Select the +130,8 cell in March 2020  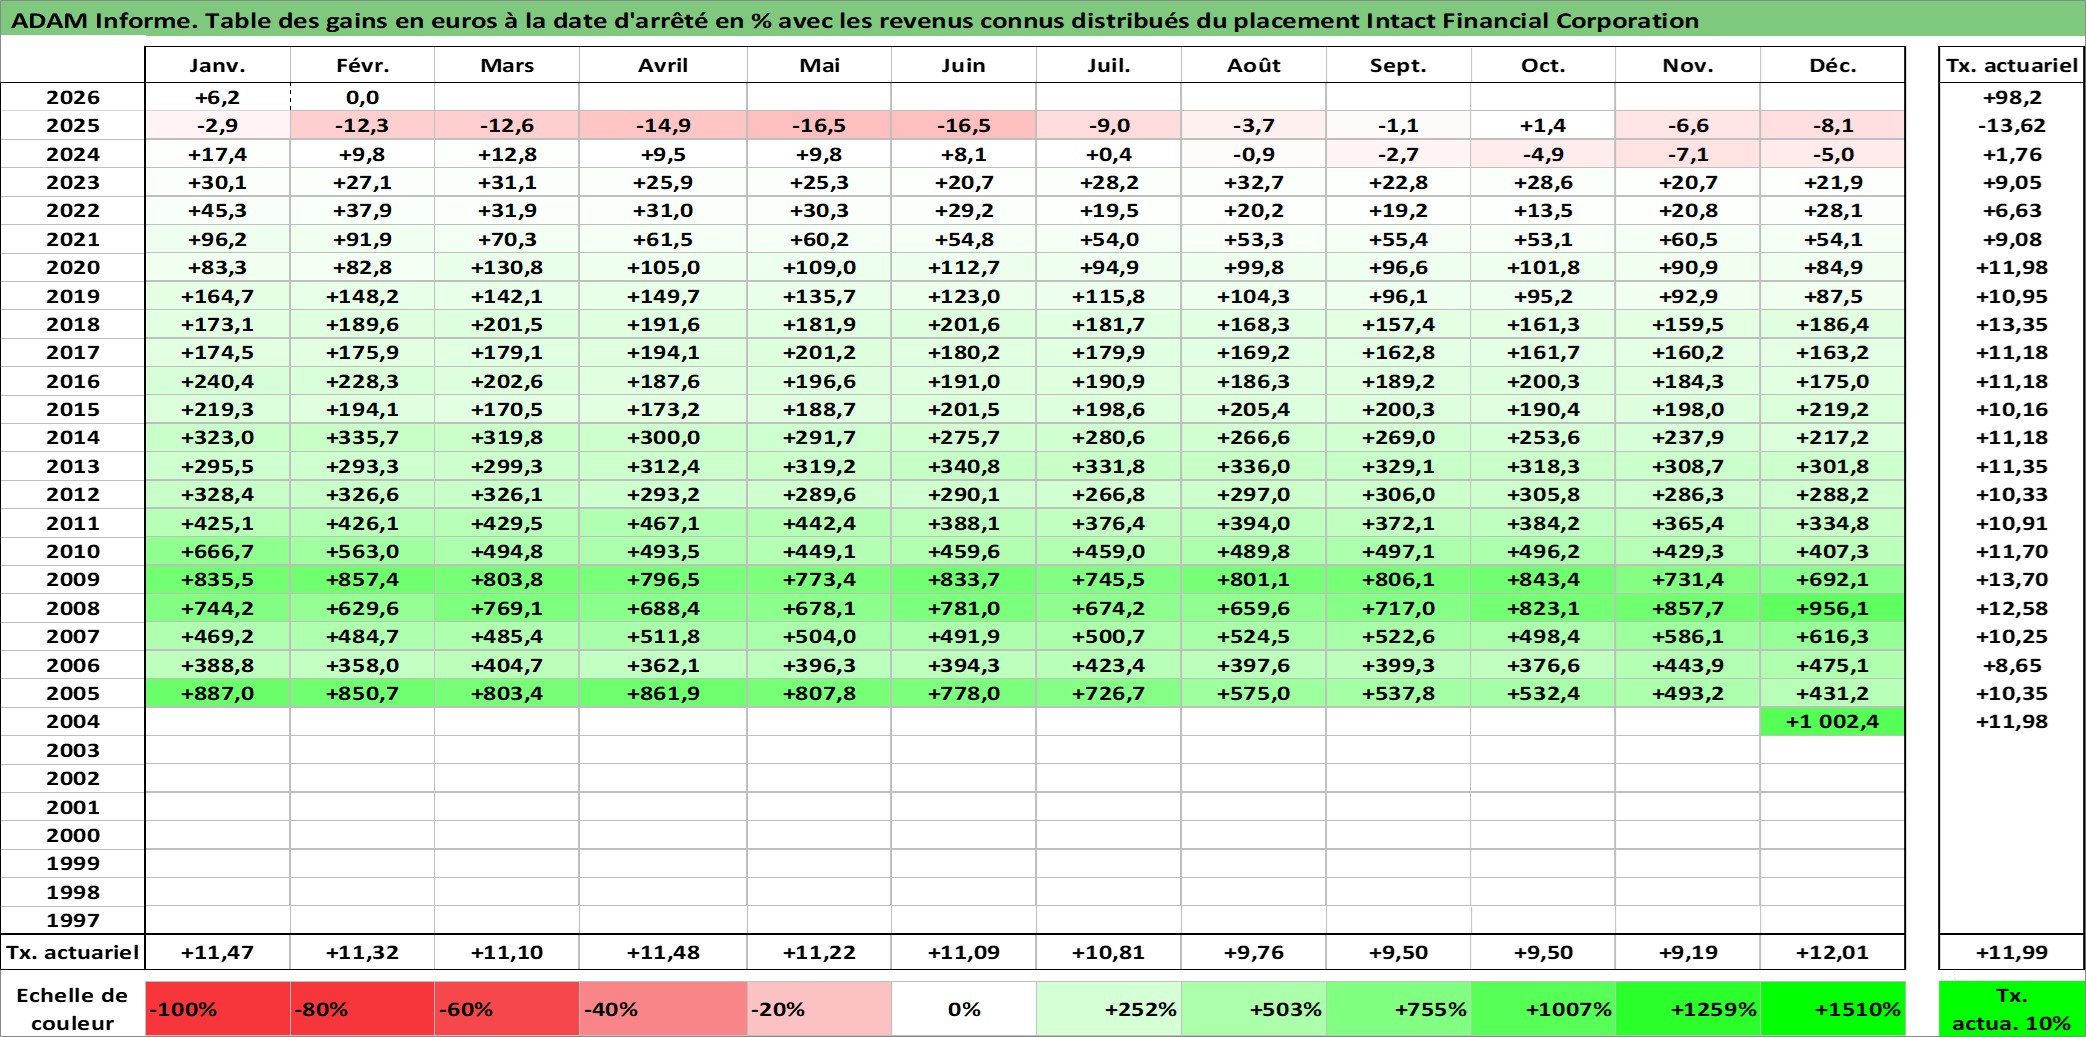pos(507,267)
